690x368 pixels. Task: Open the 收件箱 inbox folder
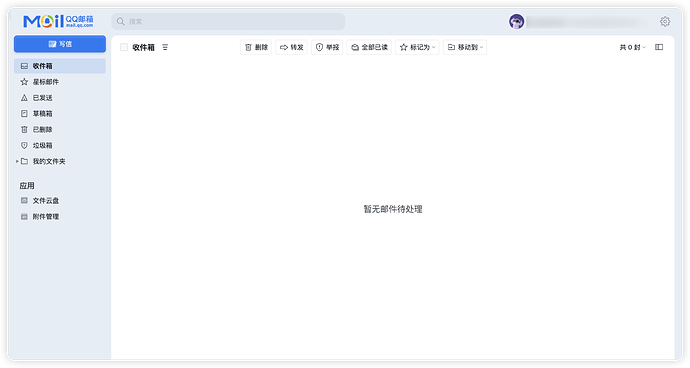[60, 66]
